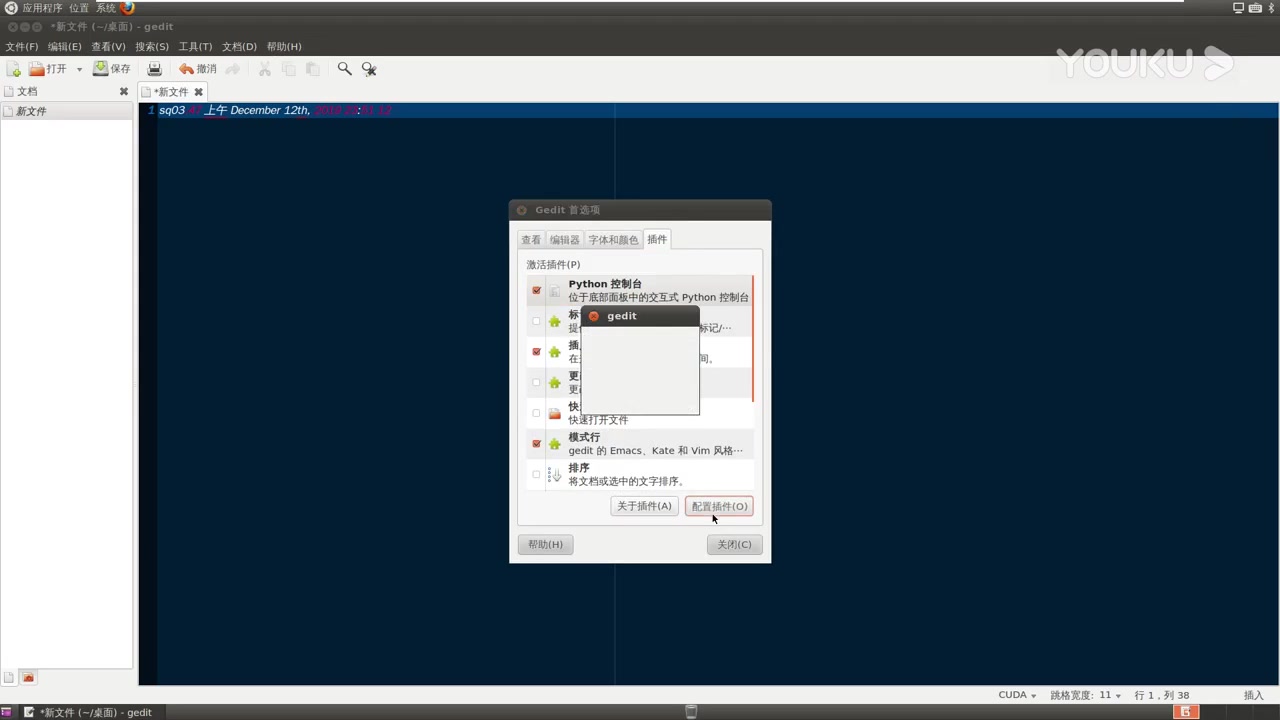Create a new document using the toolbar icon
The image size is (1280, 720).
pos(14,68)
